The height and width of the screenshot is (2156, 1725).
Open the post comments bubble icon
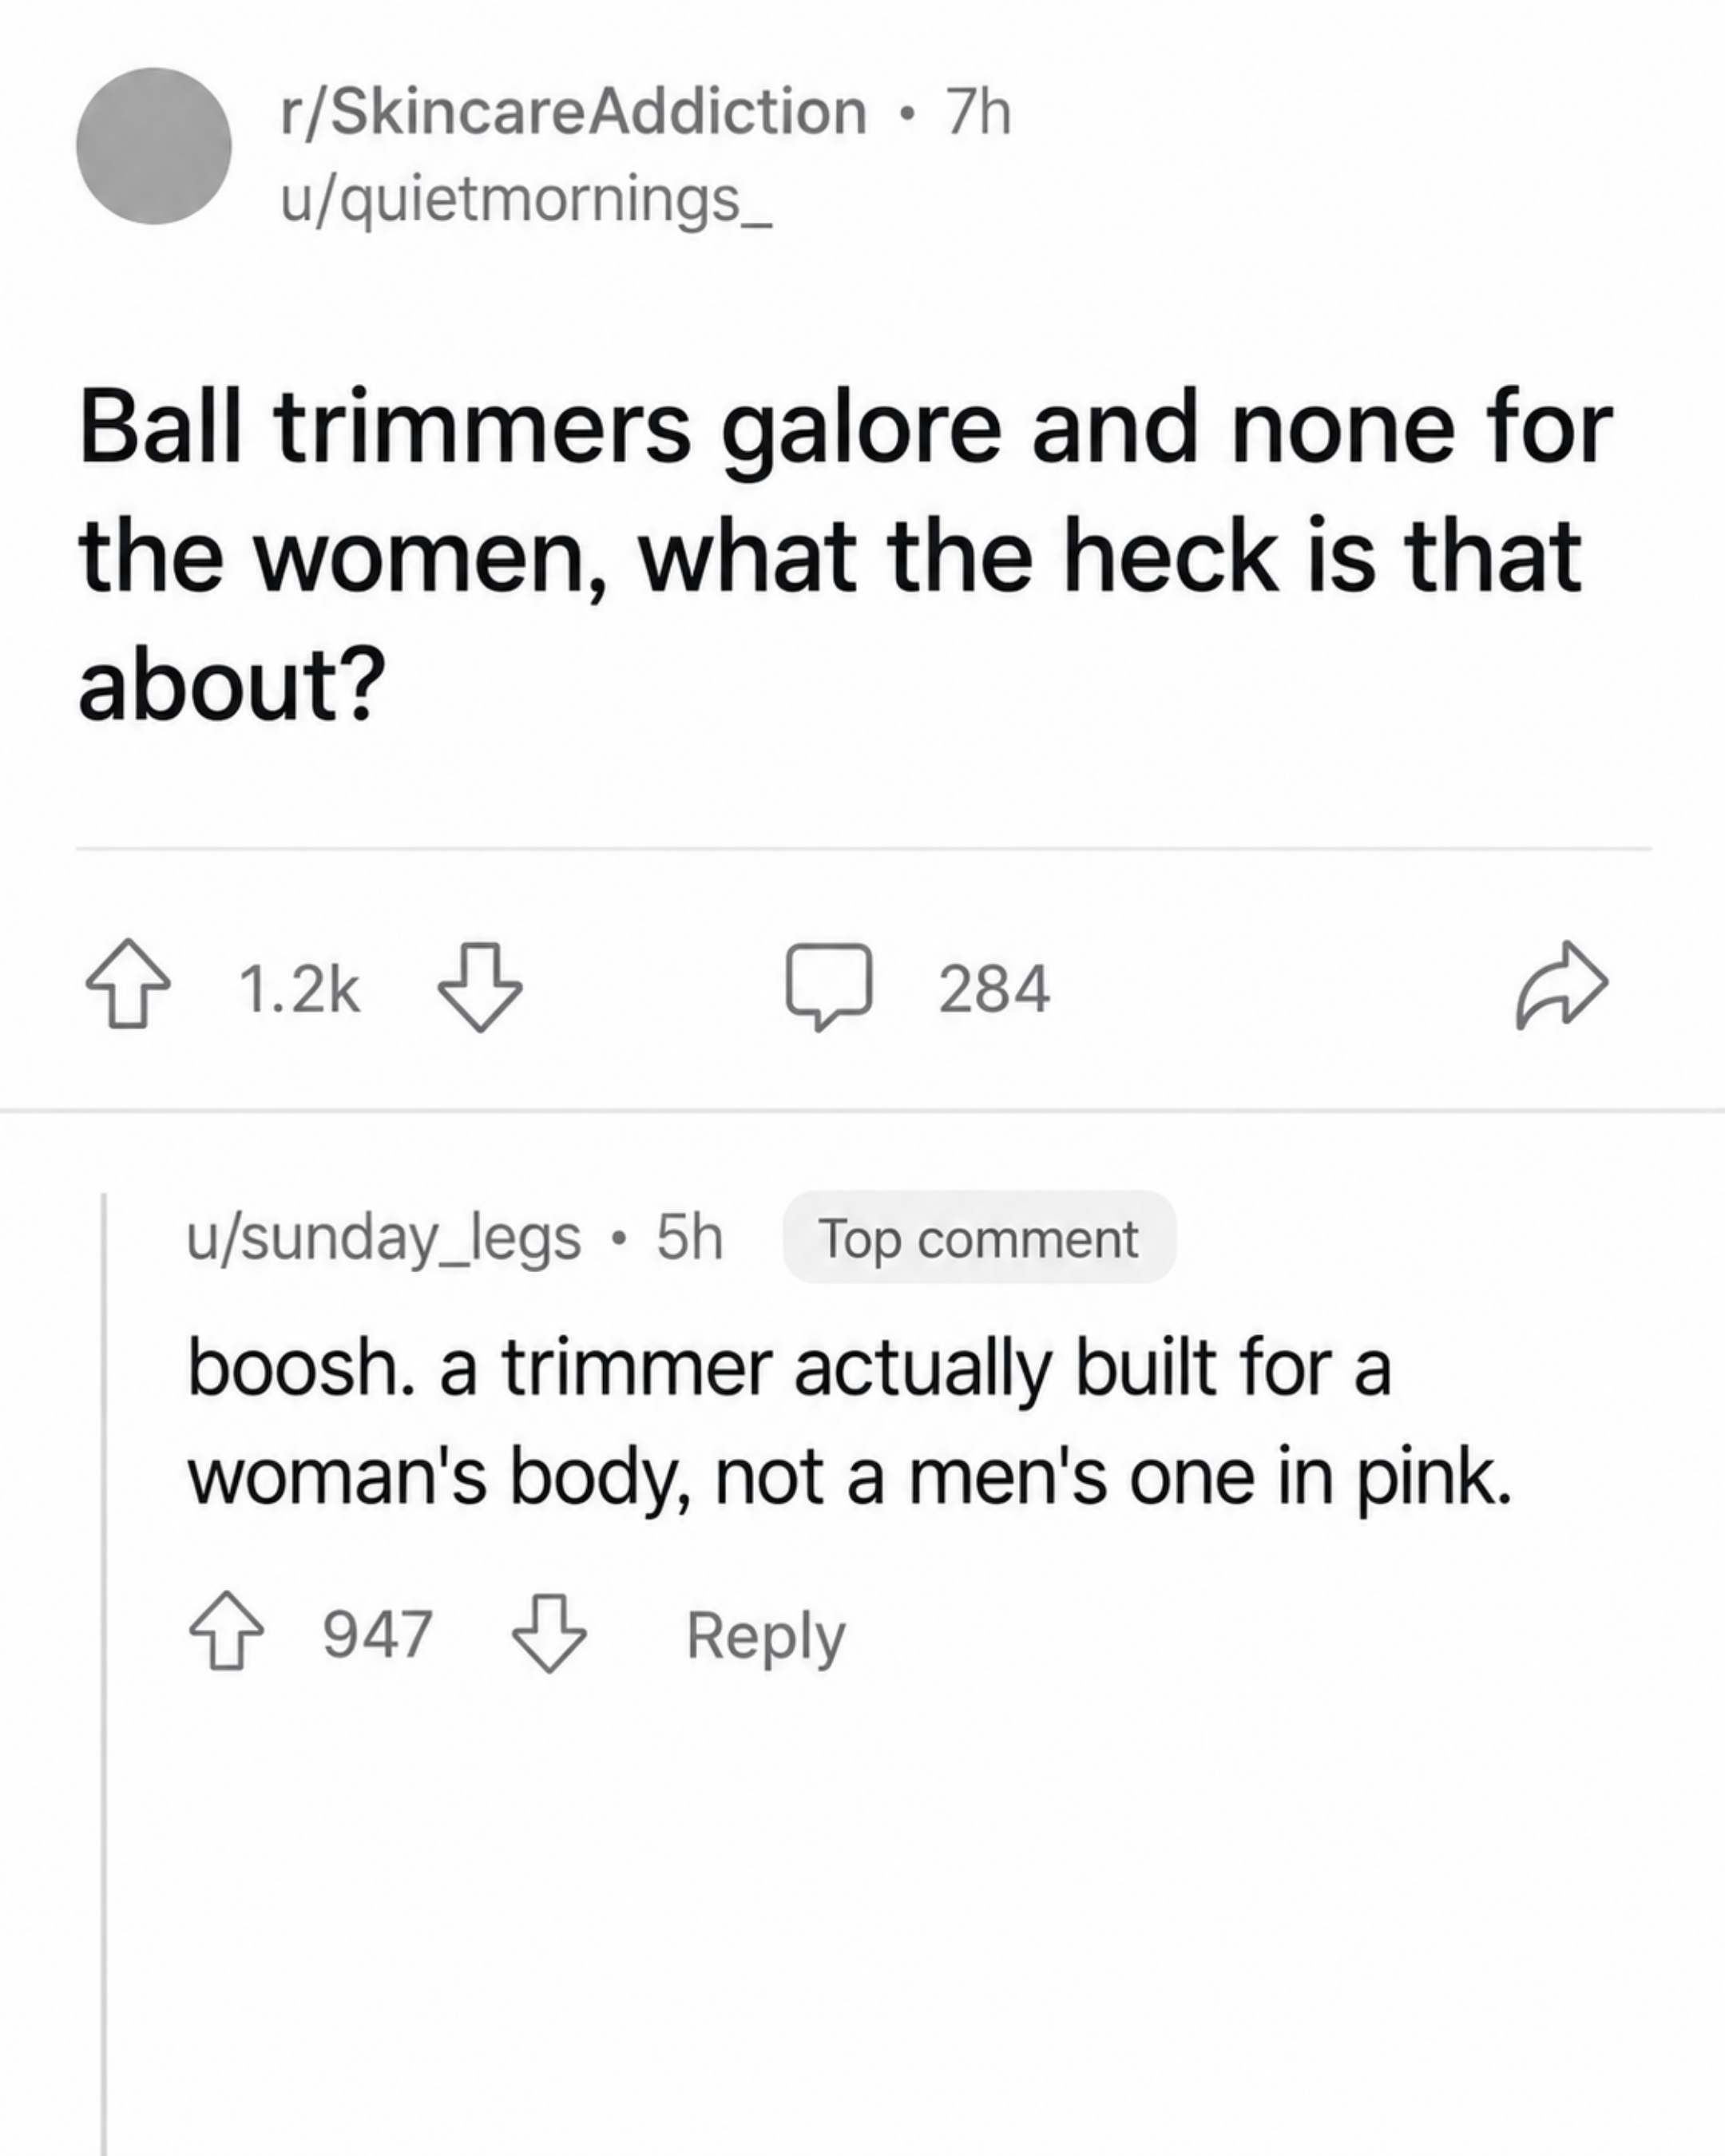click(x=829, y=986)
